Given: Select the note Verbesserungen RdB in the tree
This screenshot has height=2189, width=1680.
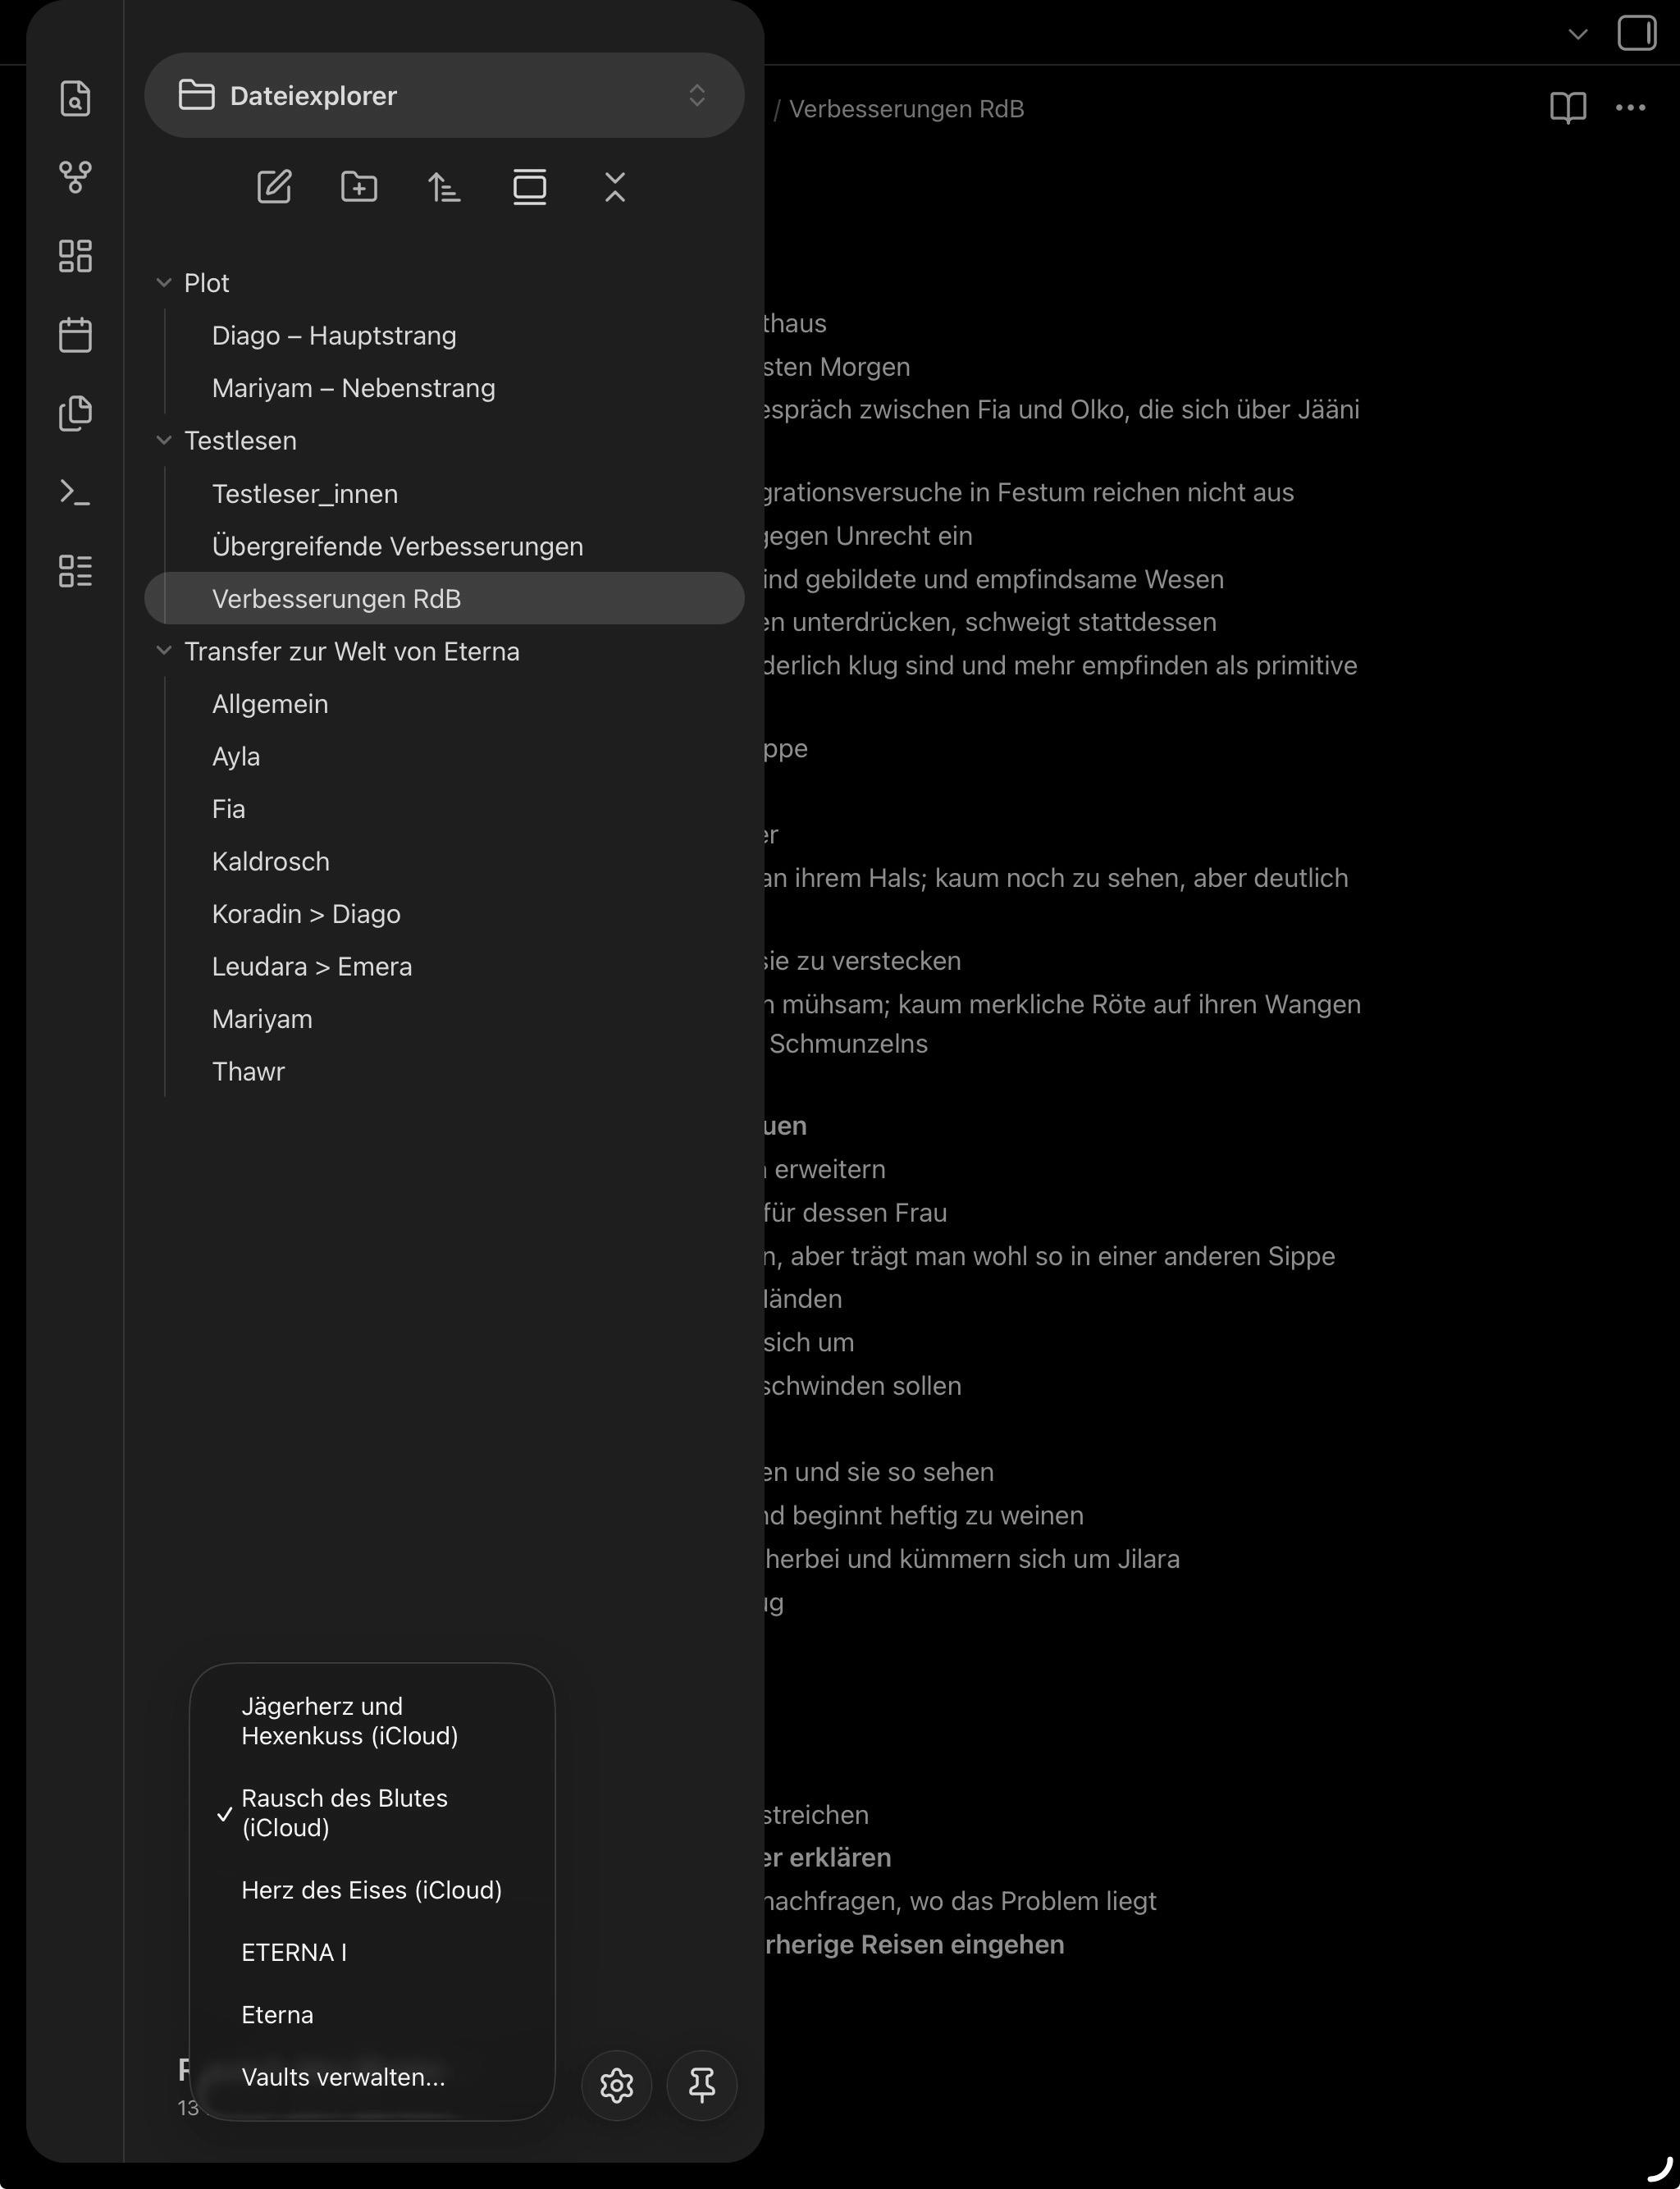Looking at the screenshot, I should pos(444,598).
